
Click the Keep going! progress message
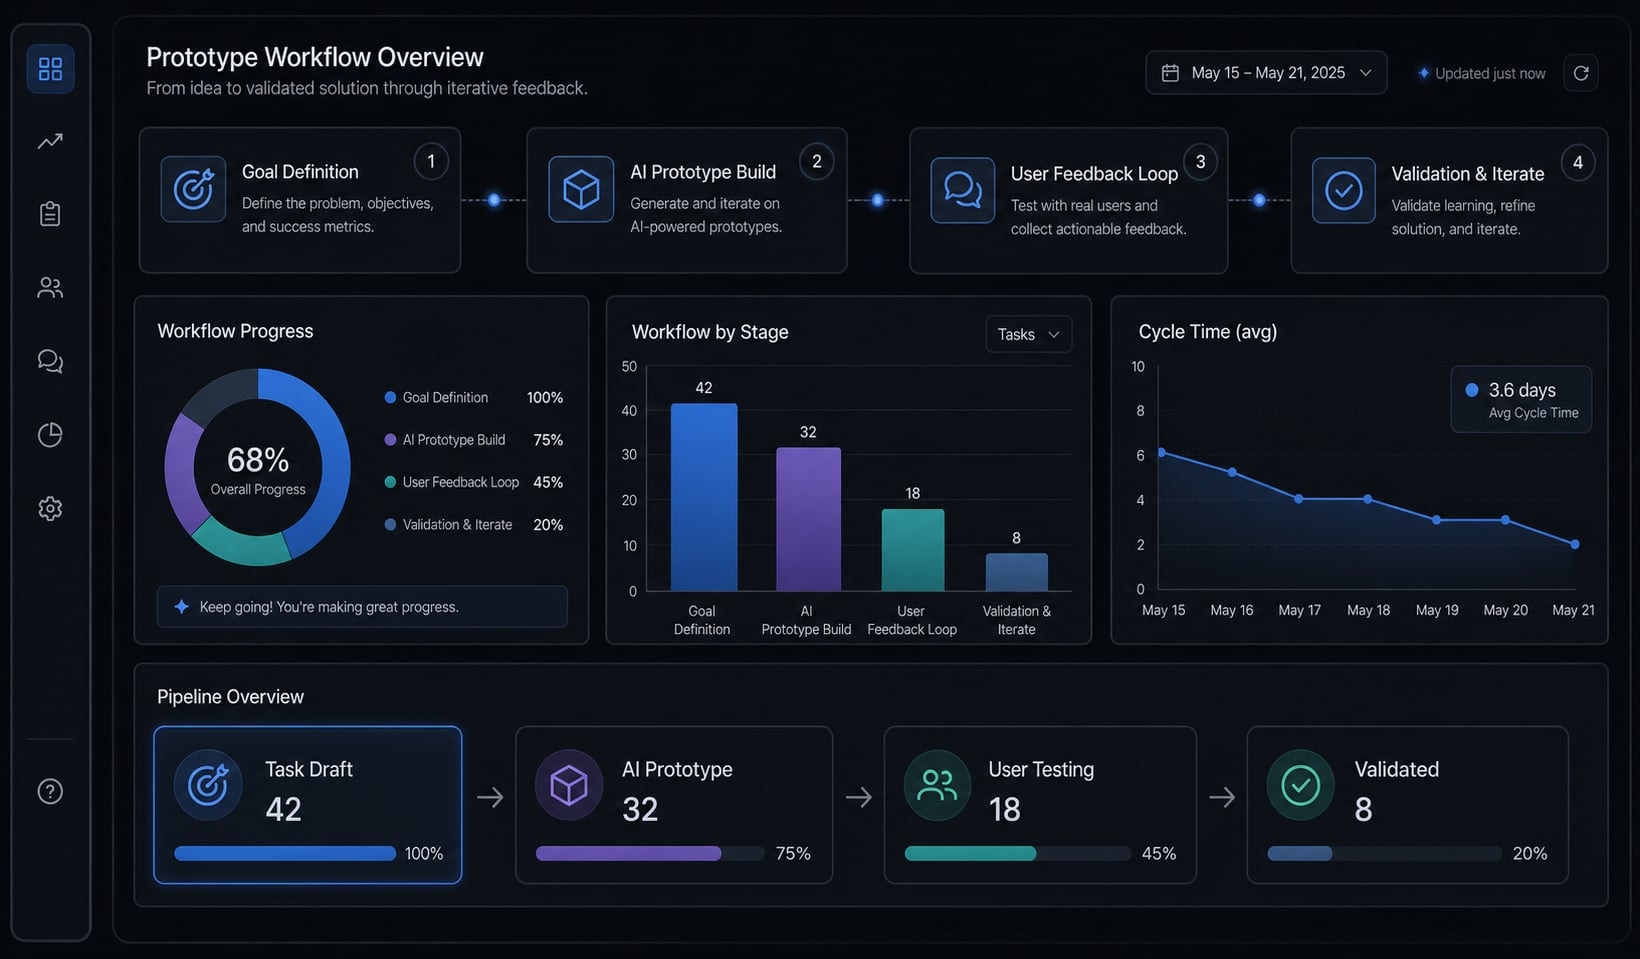(329, 607)
